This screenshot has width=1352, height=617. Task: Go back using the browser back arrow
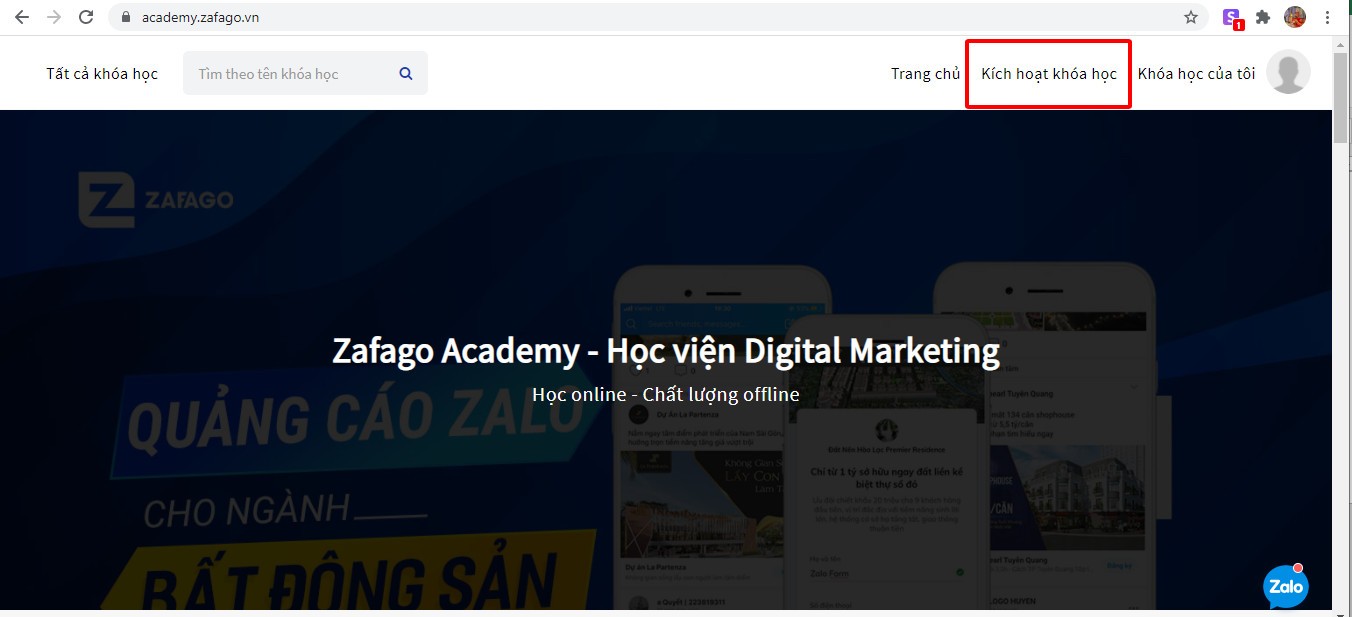[x=22, y=17]
